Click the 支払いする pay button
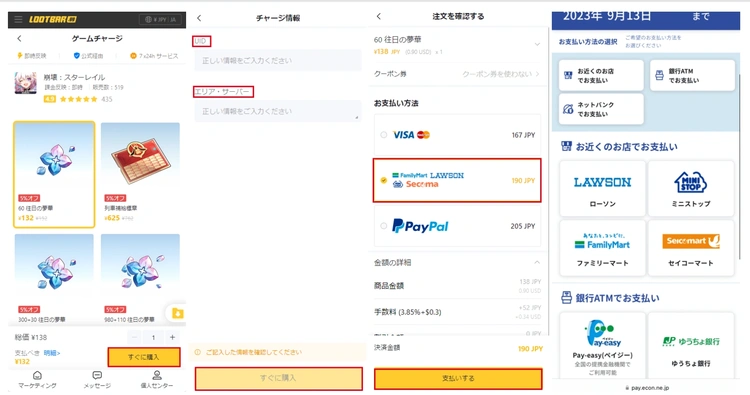 458,378
